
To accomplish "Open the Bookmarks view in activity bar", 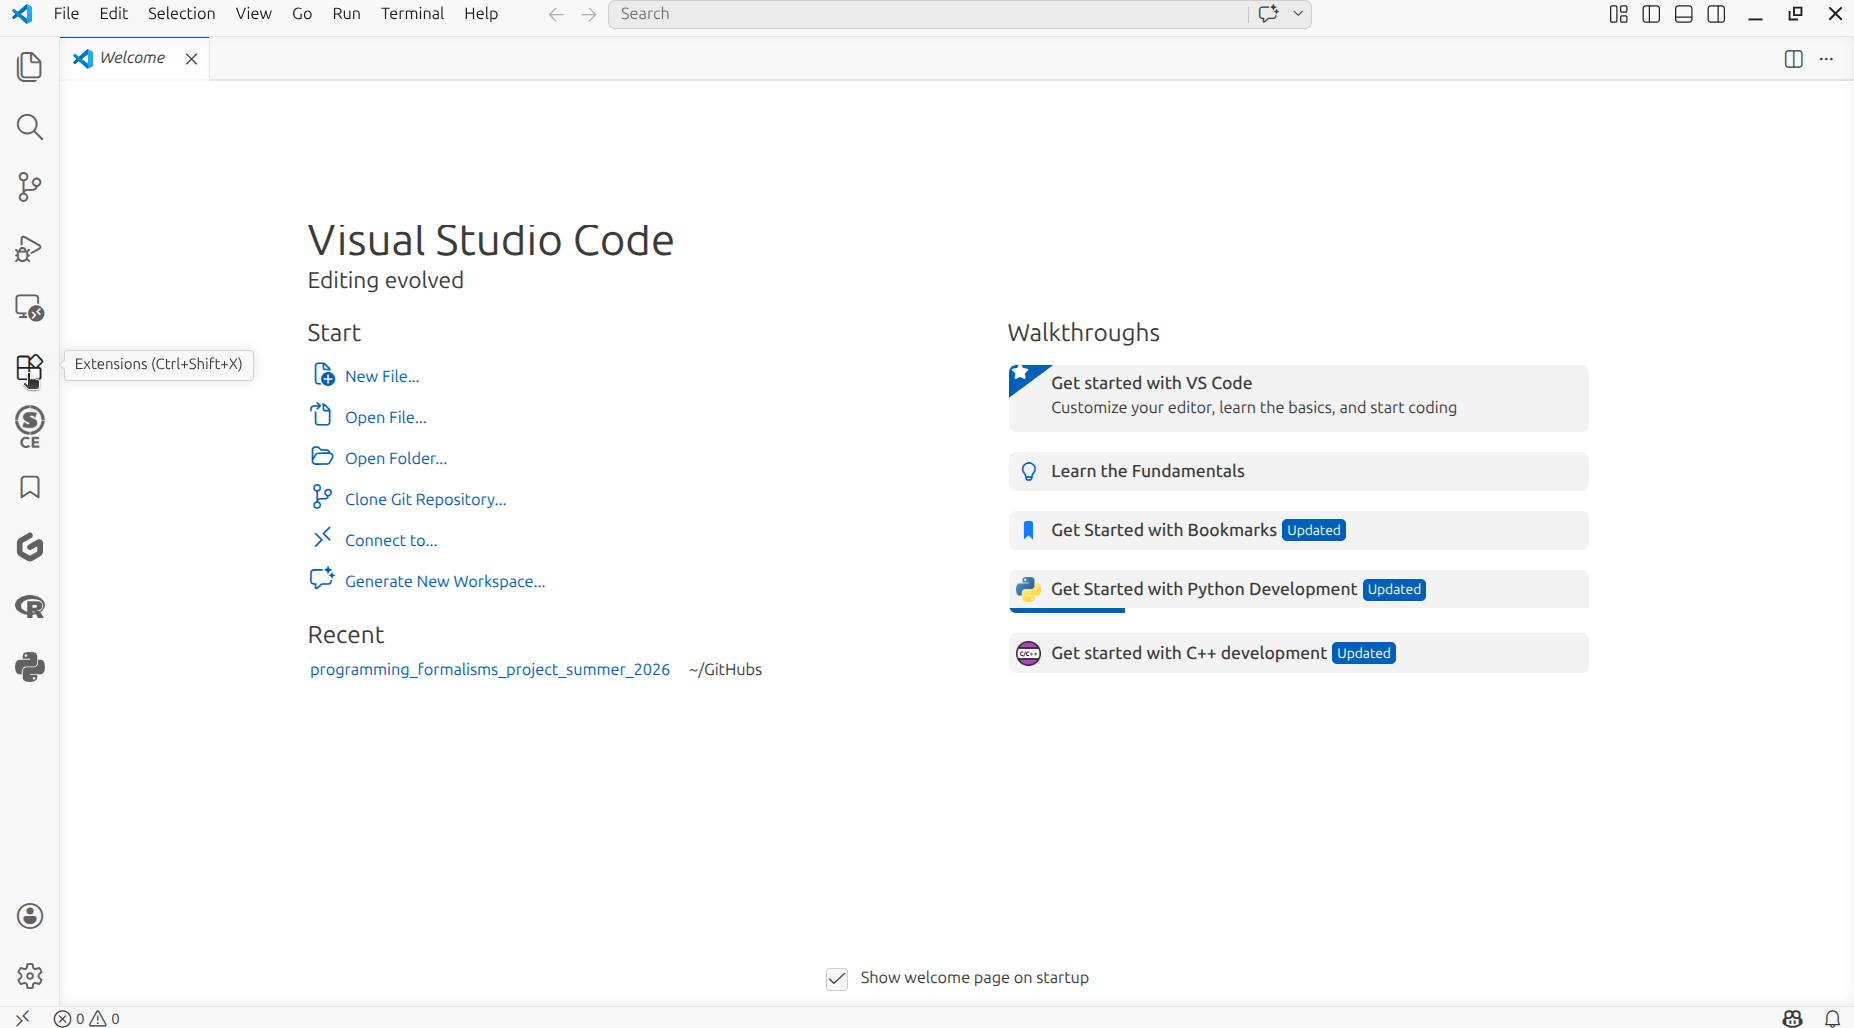I will [x=30, y=487].
